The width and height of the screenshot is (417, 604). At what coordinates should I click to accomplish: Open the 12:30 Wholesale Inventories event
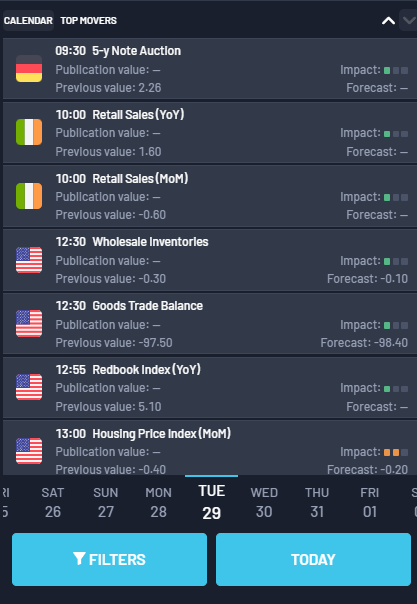[x=210, y=260]
